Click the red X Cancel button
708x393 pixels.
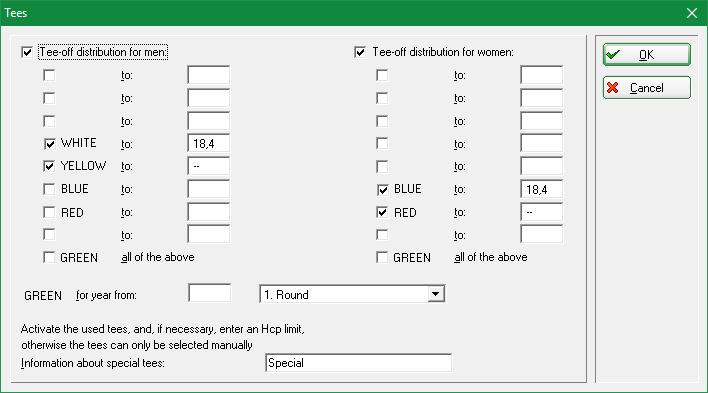[x=647, y=88]
